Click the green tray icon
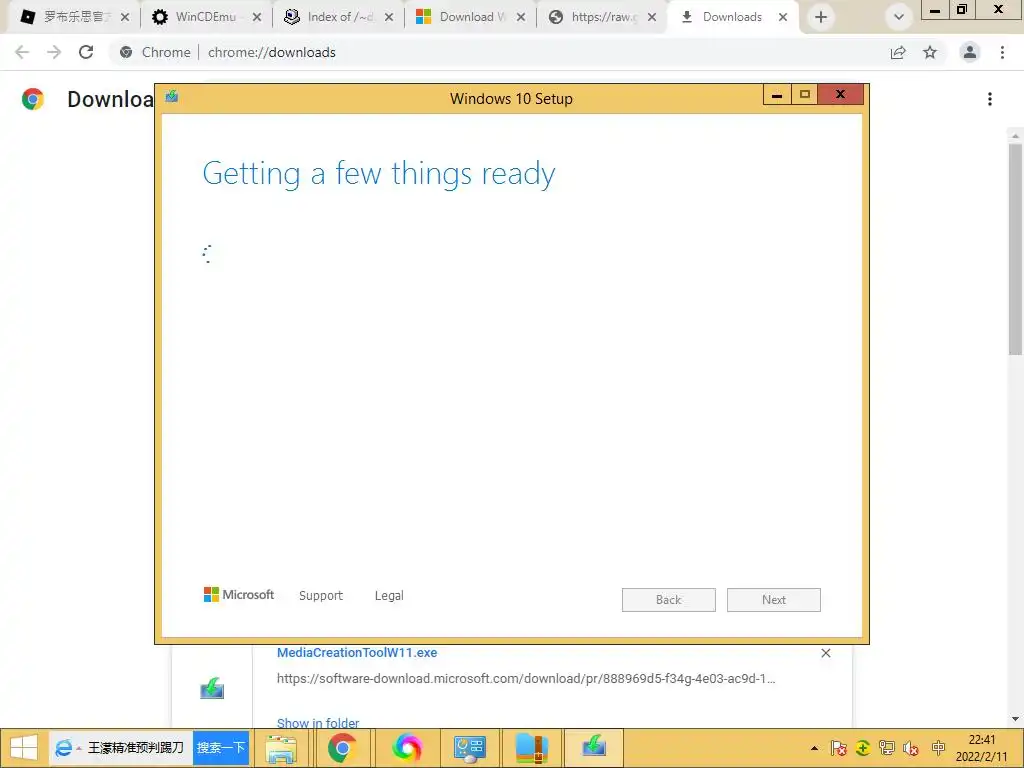 (x=863, y=748)
